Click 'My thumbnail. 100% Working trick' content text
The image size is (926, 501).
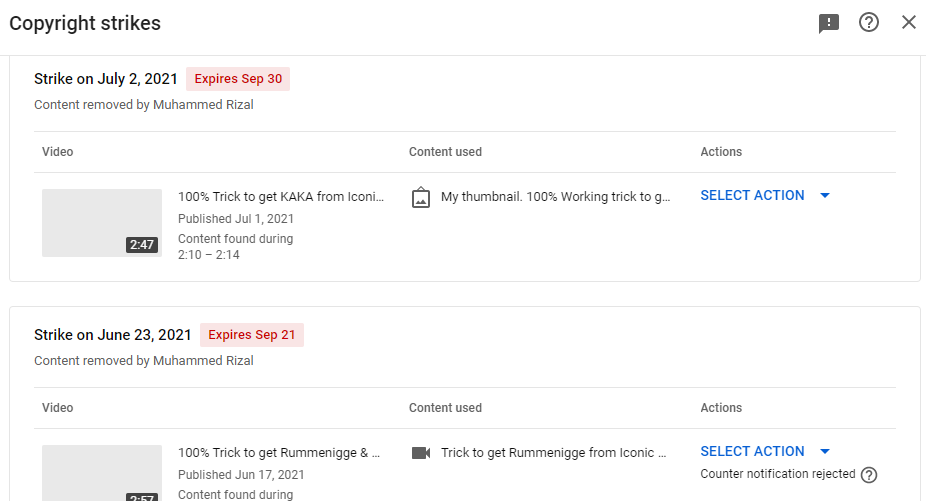[556, 197]
